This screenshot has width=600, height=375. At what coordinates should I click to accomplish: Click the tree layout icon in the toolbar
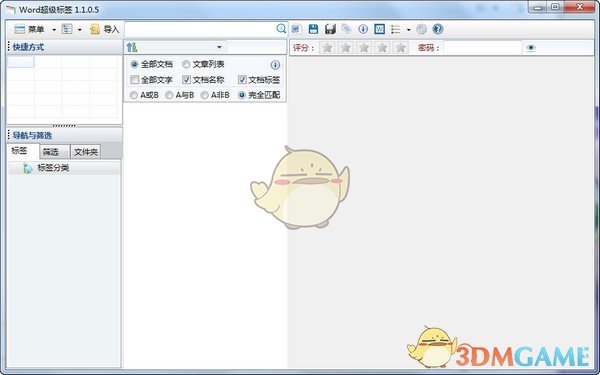pos(67,29)
